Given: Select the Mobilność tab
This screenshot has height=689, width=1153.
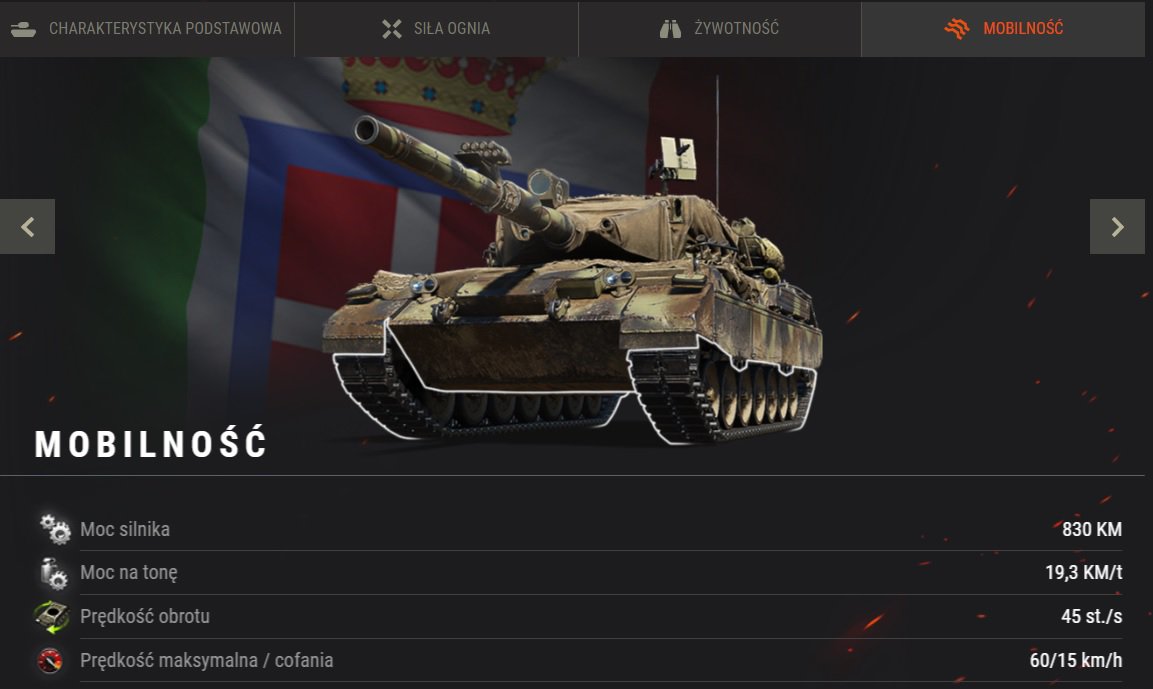Looking at the screenshot, I should [1003, 29].
